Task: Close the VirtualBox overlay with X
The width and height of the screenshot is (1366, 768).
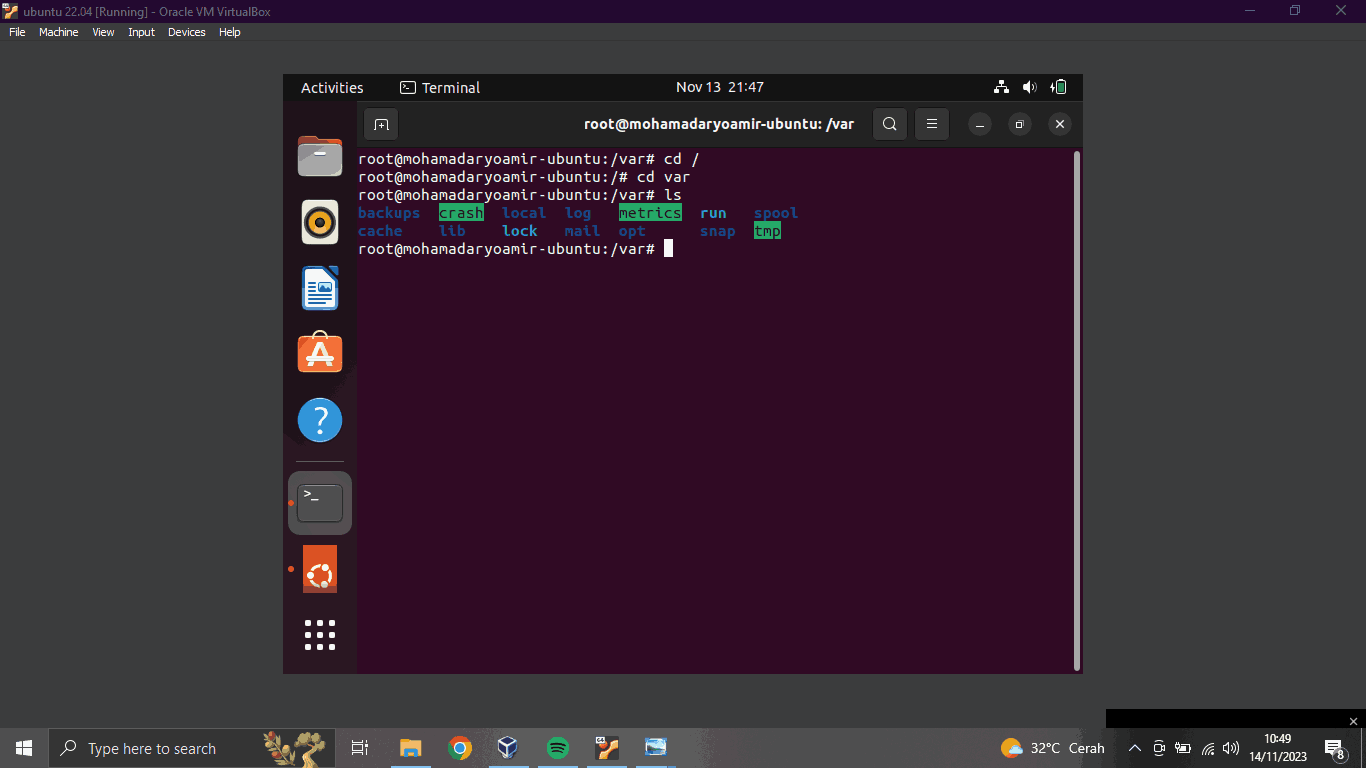Action: pyautogui.click(x=1354, y=721)
